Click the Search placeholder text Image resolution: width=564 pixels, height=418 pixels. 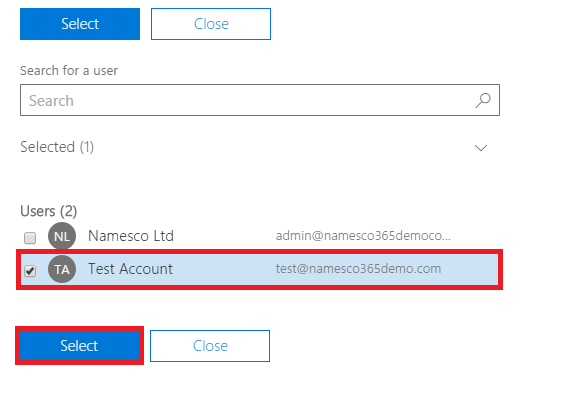pyautogui.click(x=51, y=101)
